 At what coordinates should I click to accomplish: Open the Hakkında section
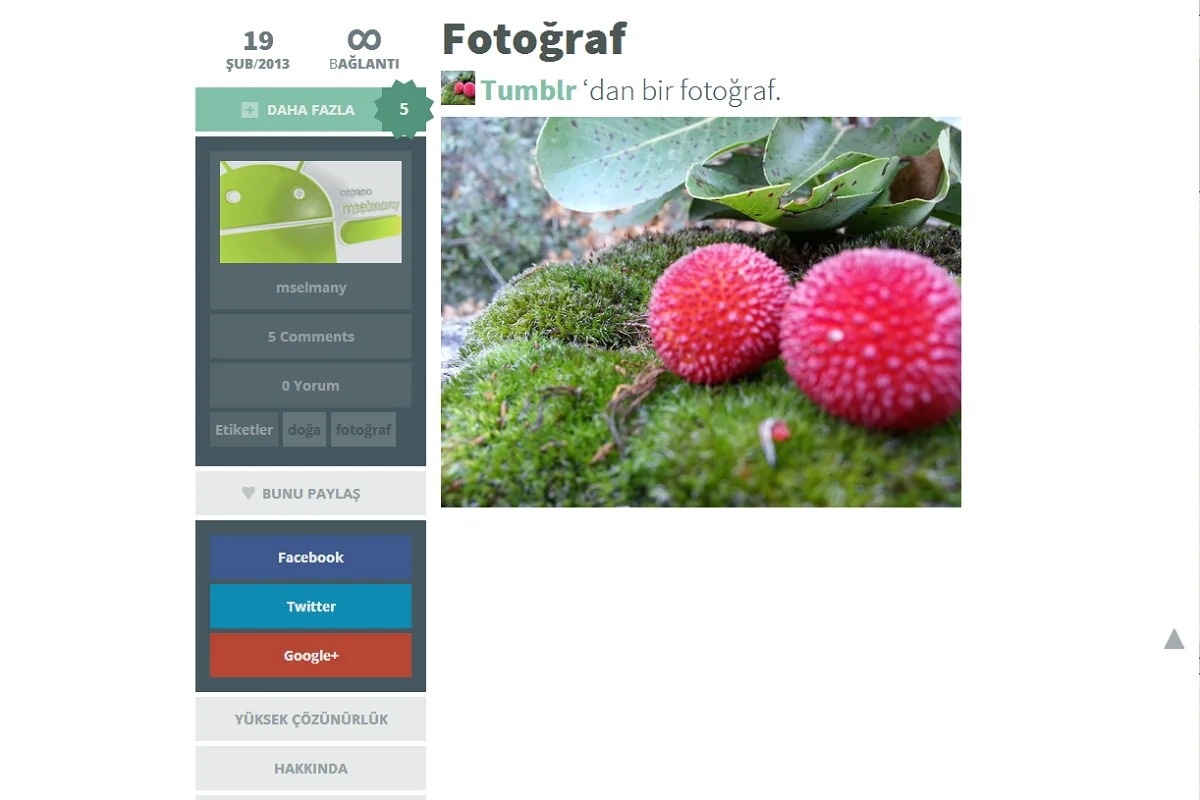[310, 768]
